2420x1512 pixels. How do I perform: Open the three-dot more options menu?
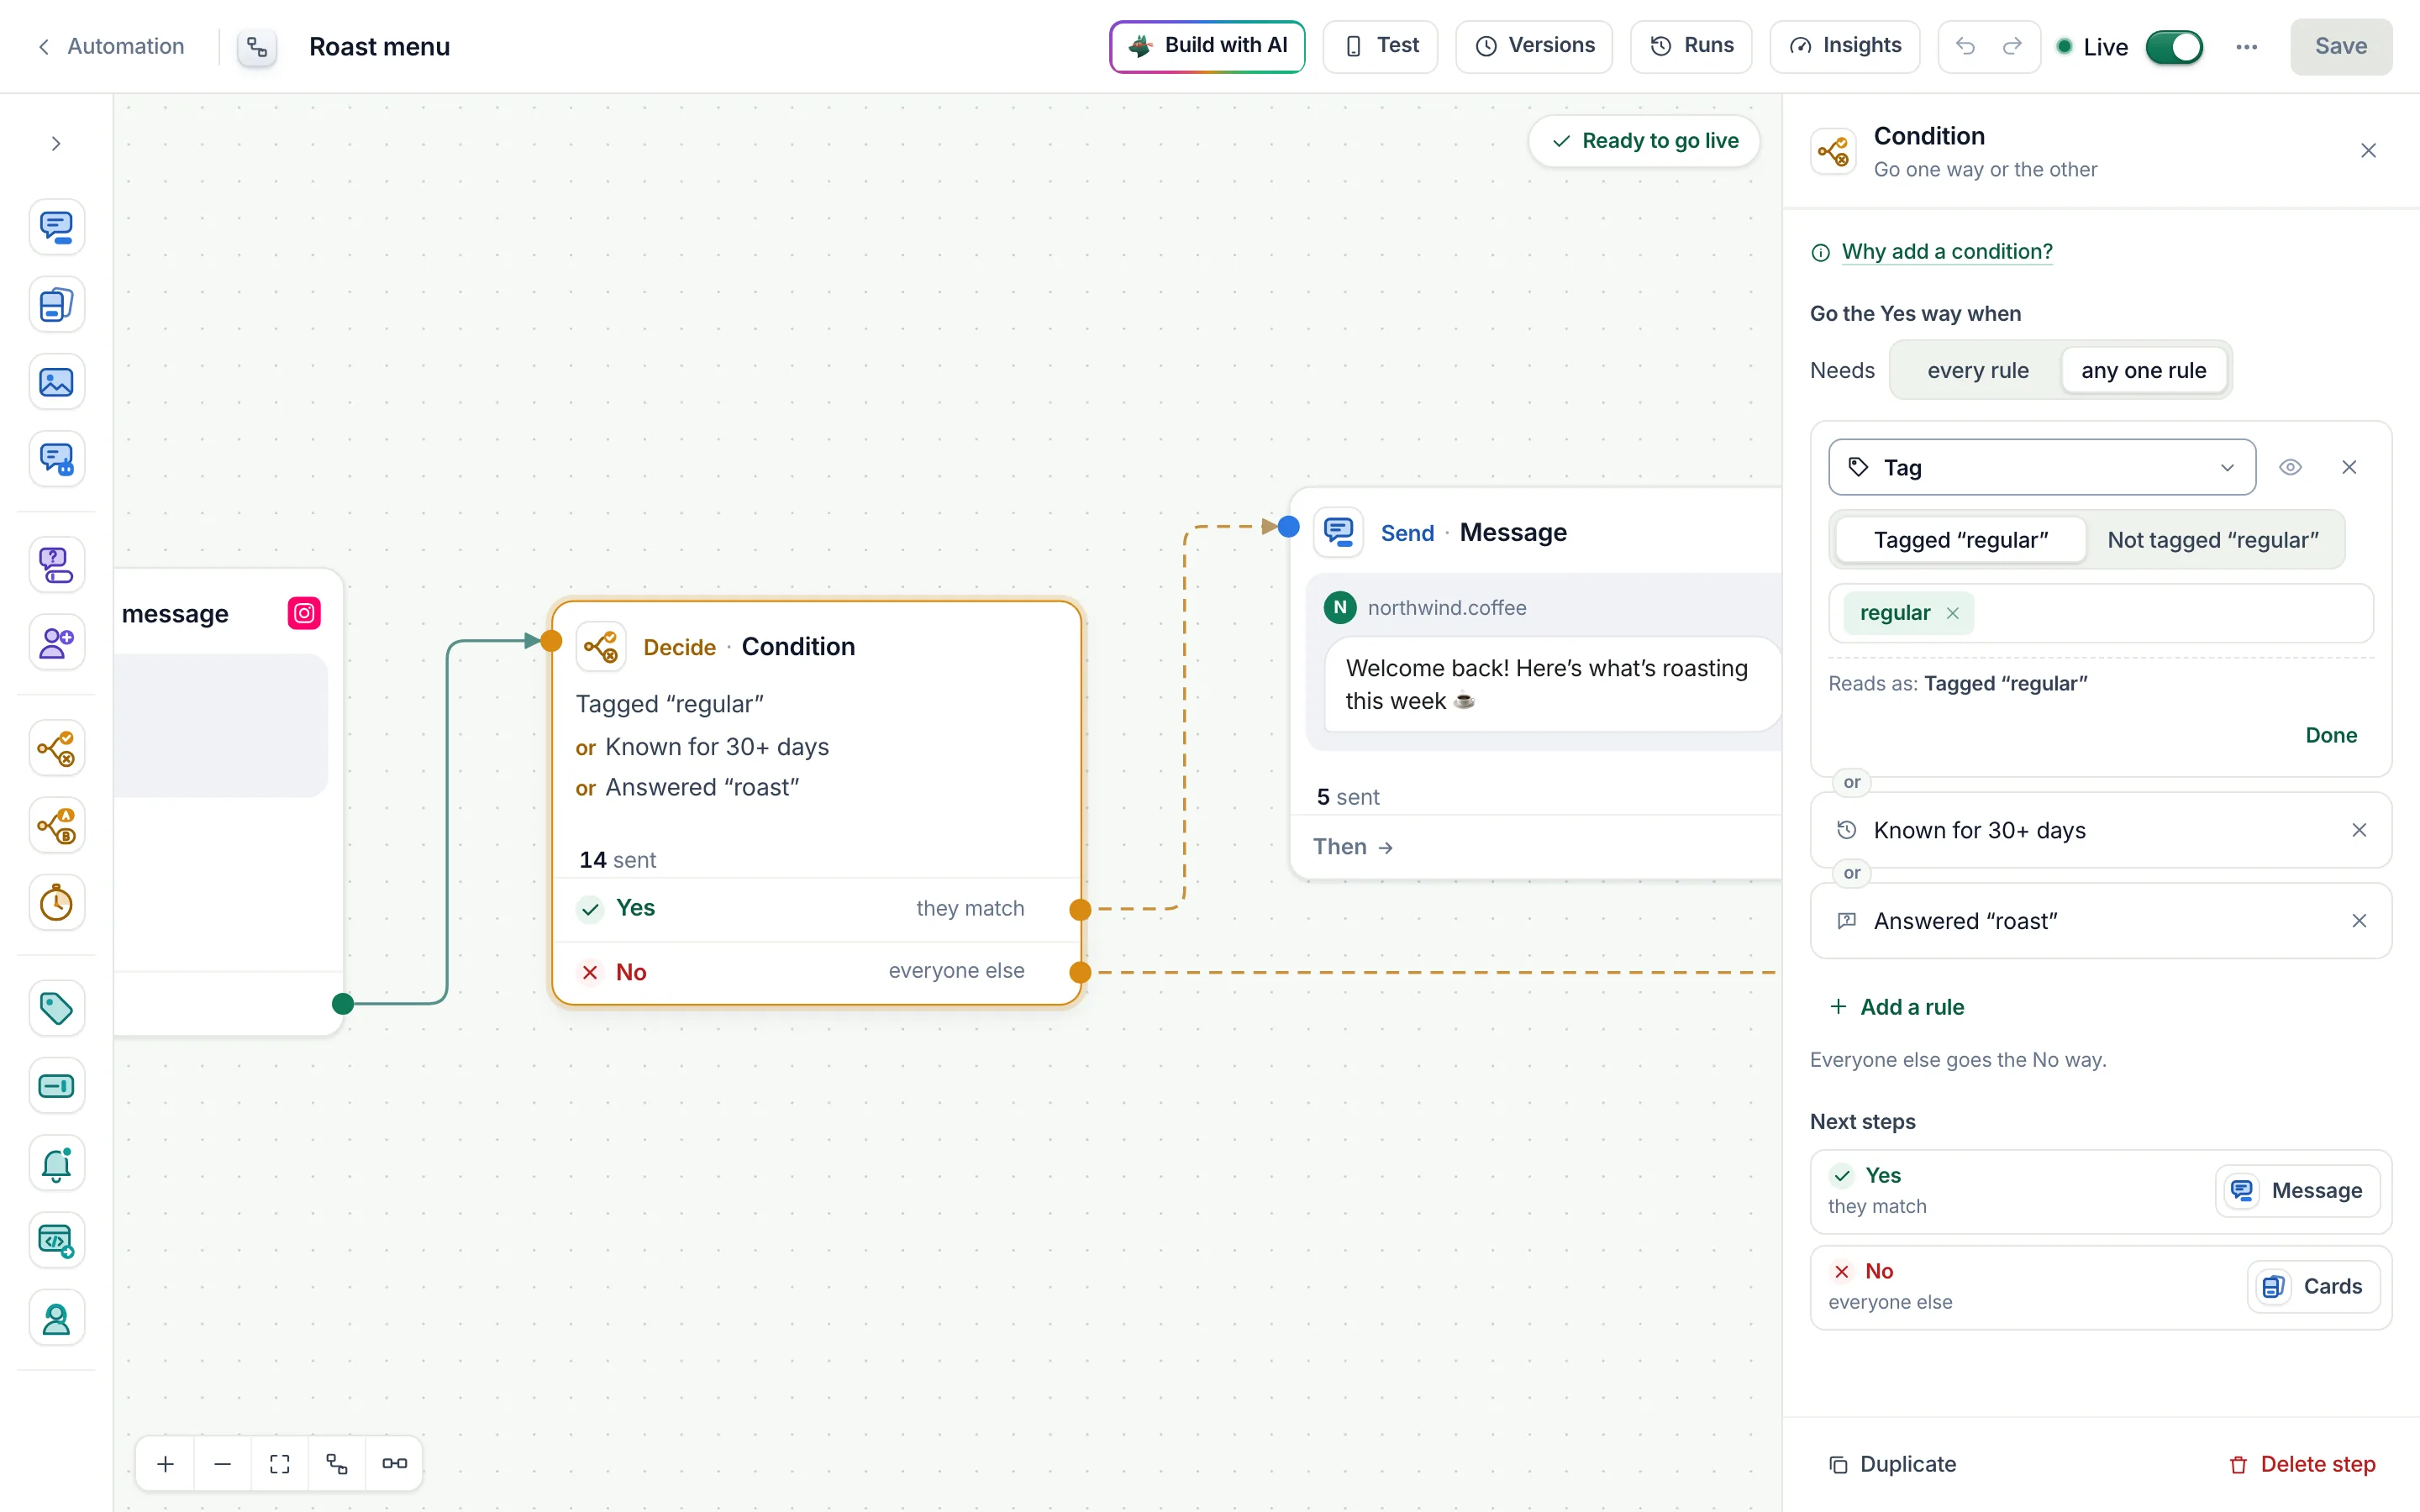pos(2246,46)
